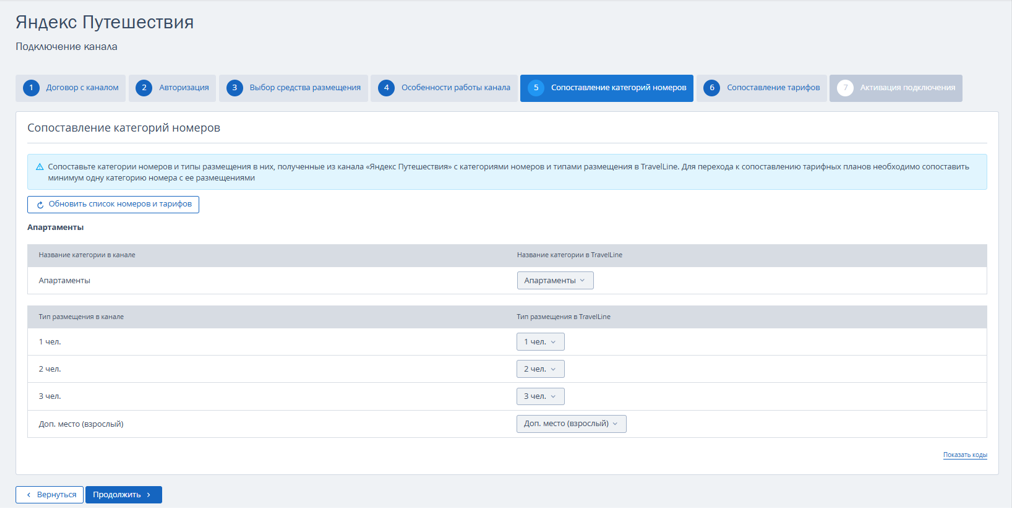
Task: Click the step 4 number circle icon
Action: pos(386,88)
